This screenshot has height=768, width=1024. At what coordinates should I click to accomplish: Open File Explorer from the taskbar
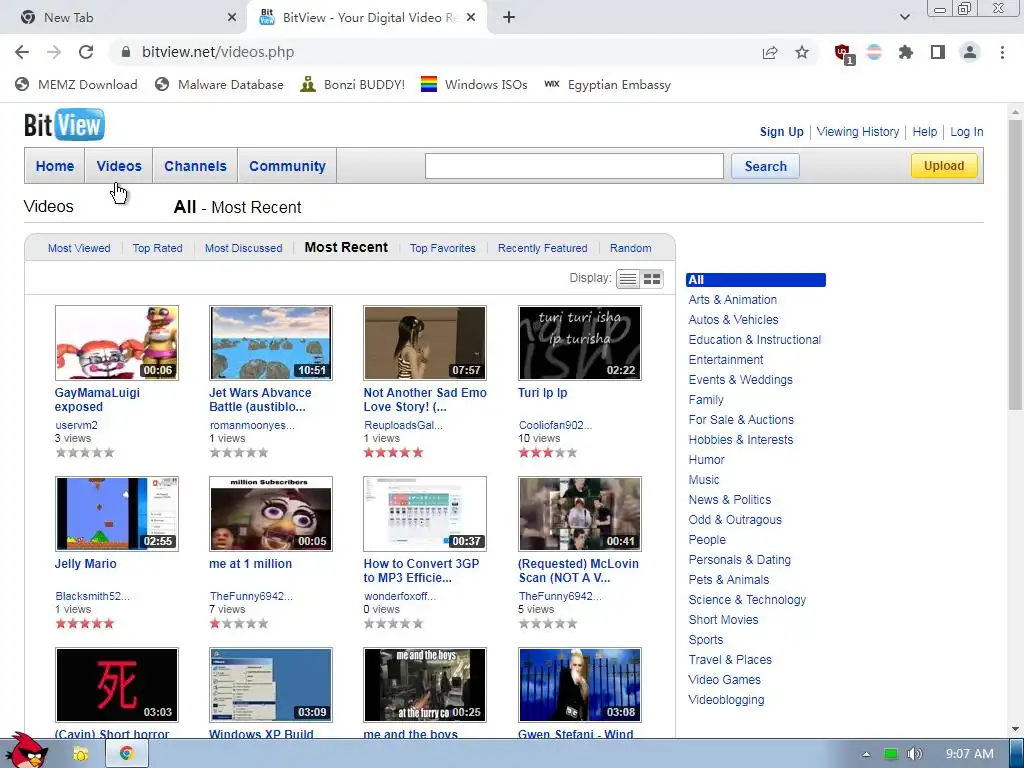pos(81,754)
